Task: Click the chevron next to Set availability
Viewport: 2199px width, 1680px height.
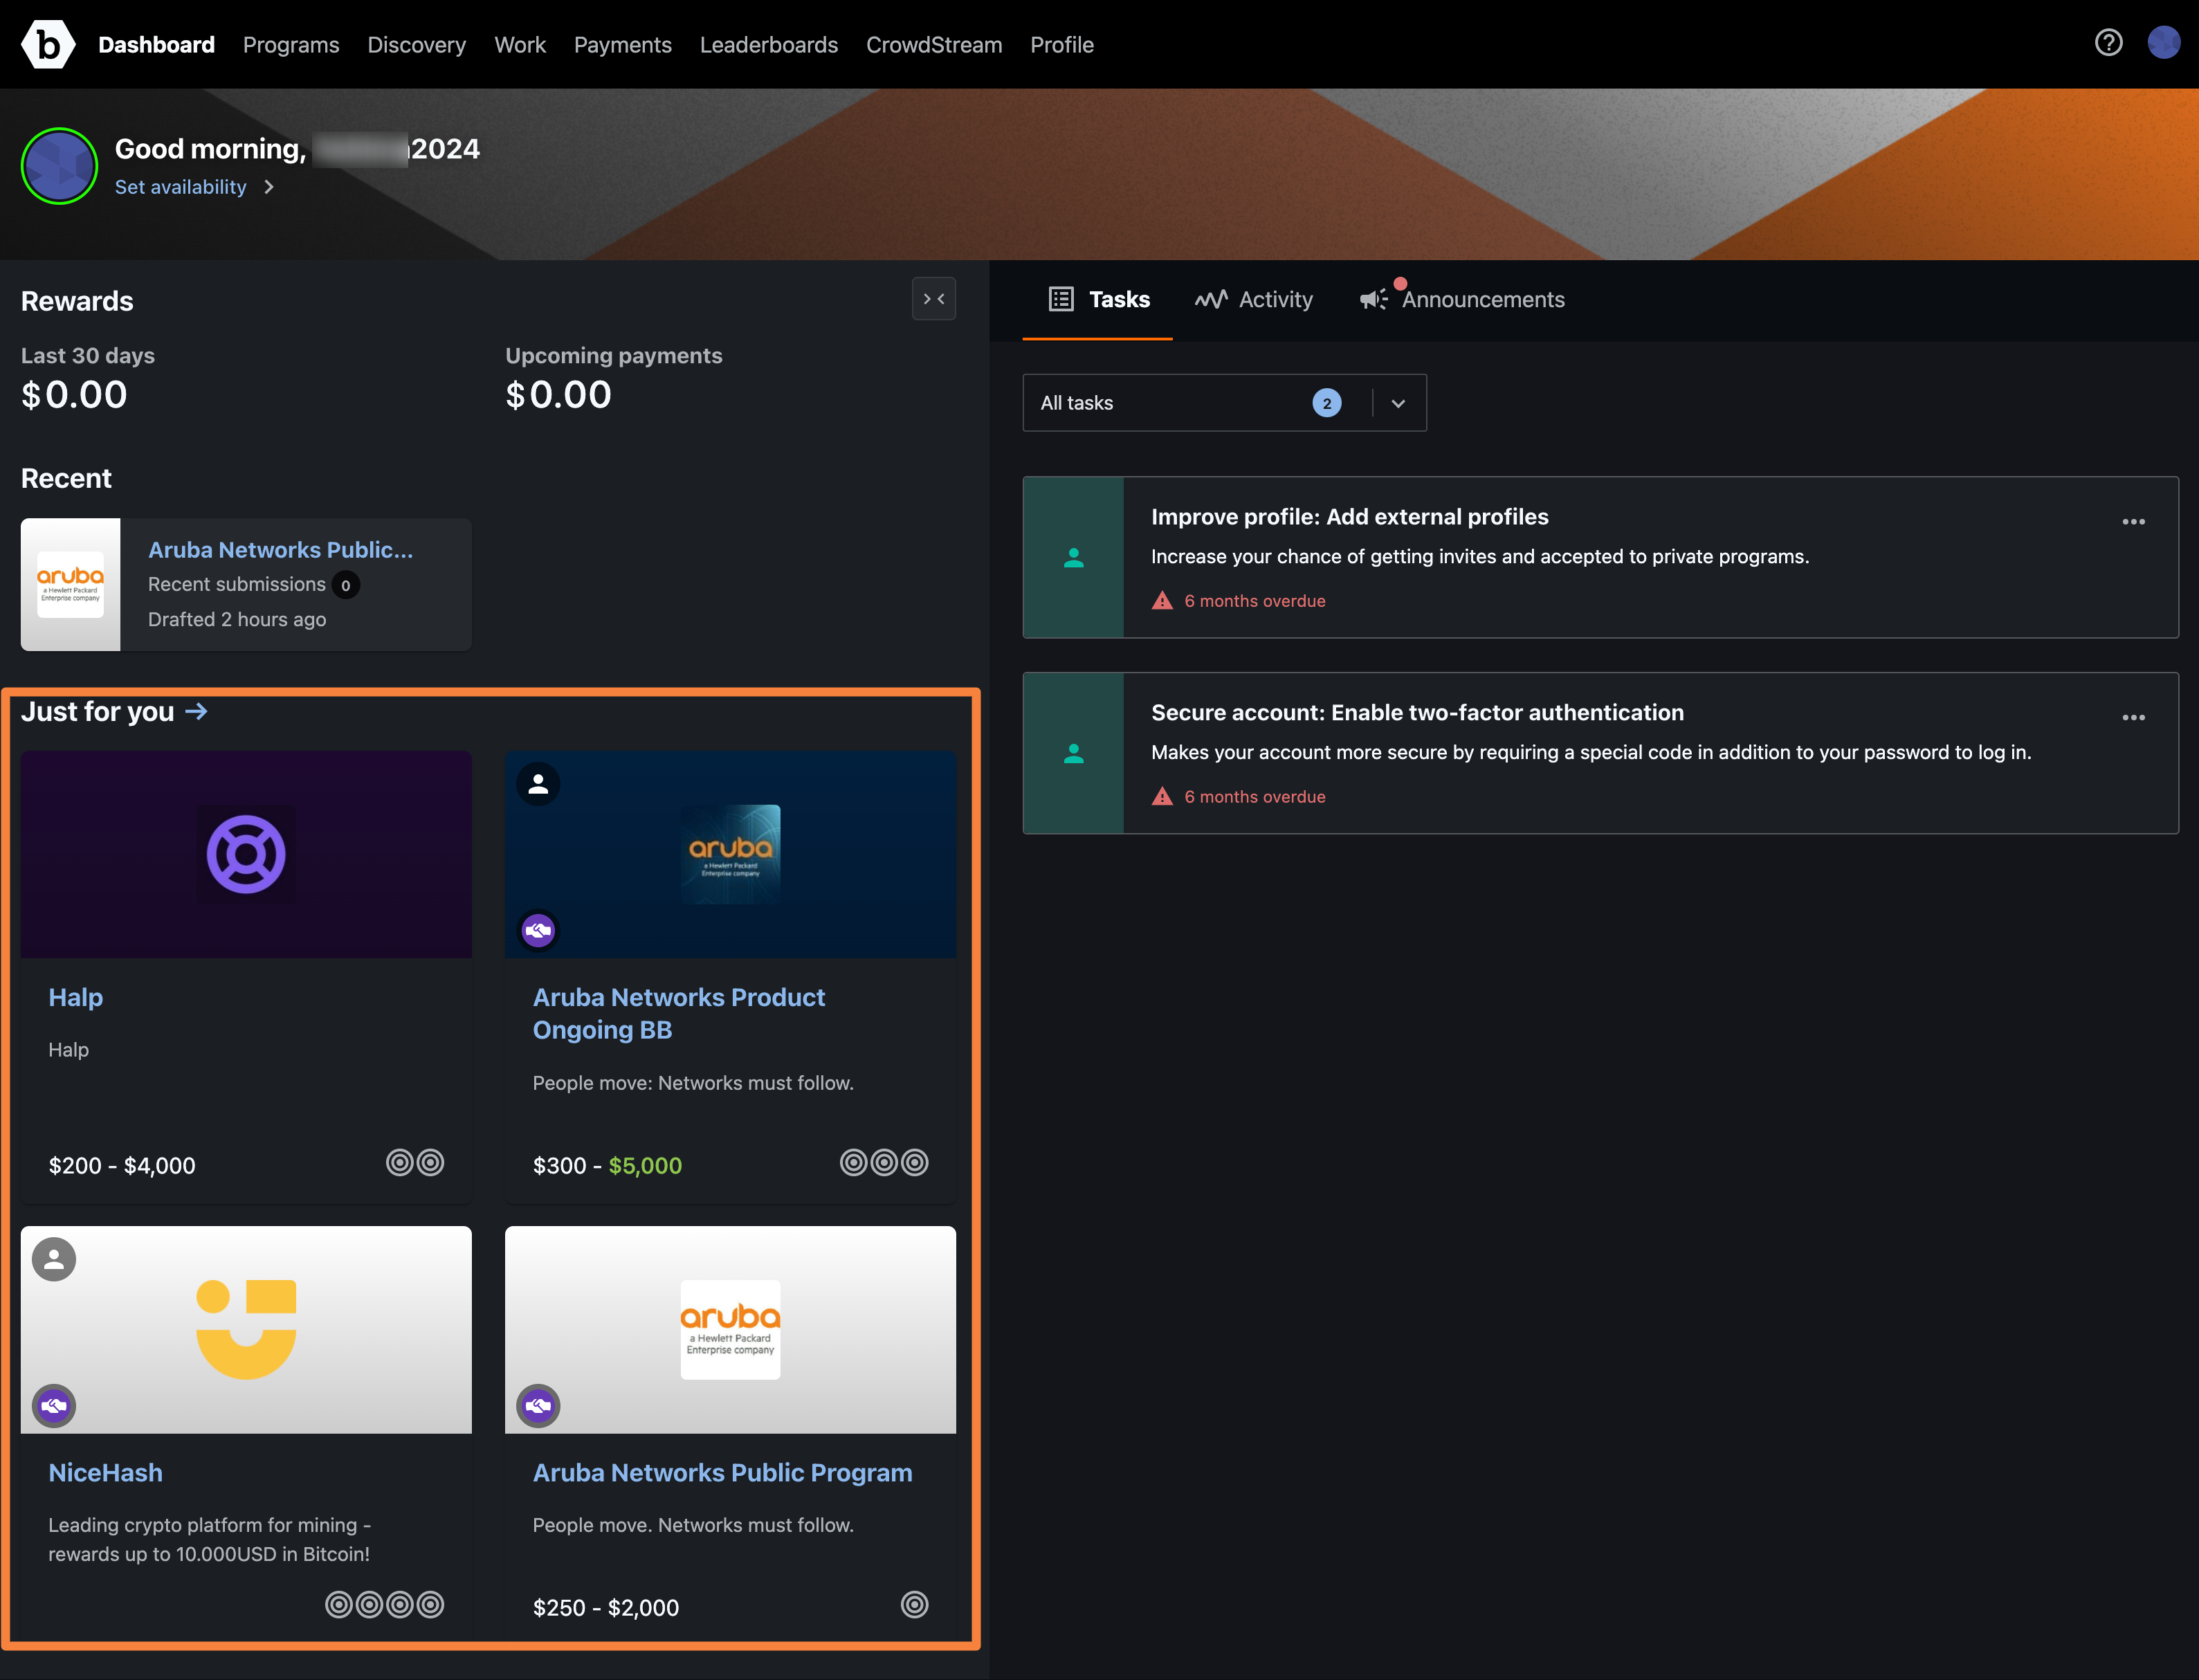Action: click(268, 187)
